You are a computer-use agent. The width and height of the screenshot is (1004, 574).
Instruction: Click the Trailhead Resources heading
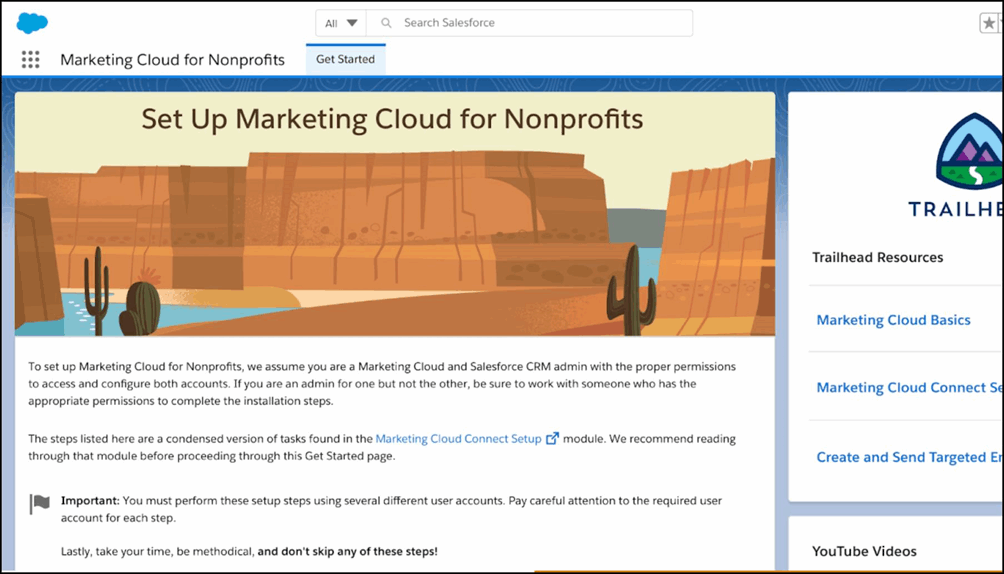pos(877,257)
